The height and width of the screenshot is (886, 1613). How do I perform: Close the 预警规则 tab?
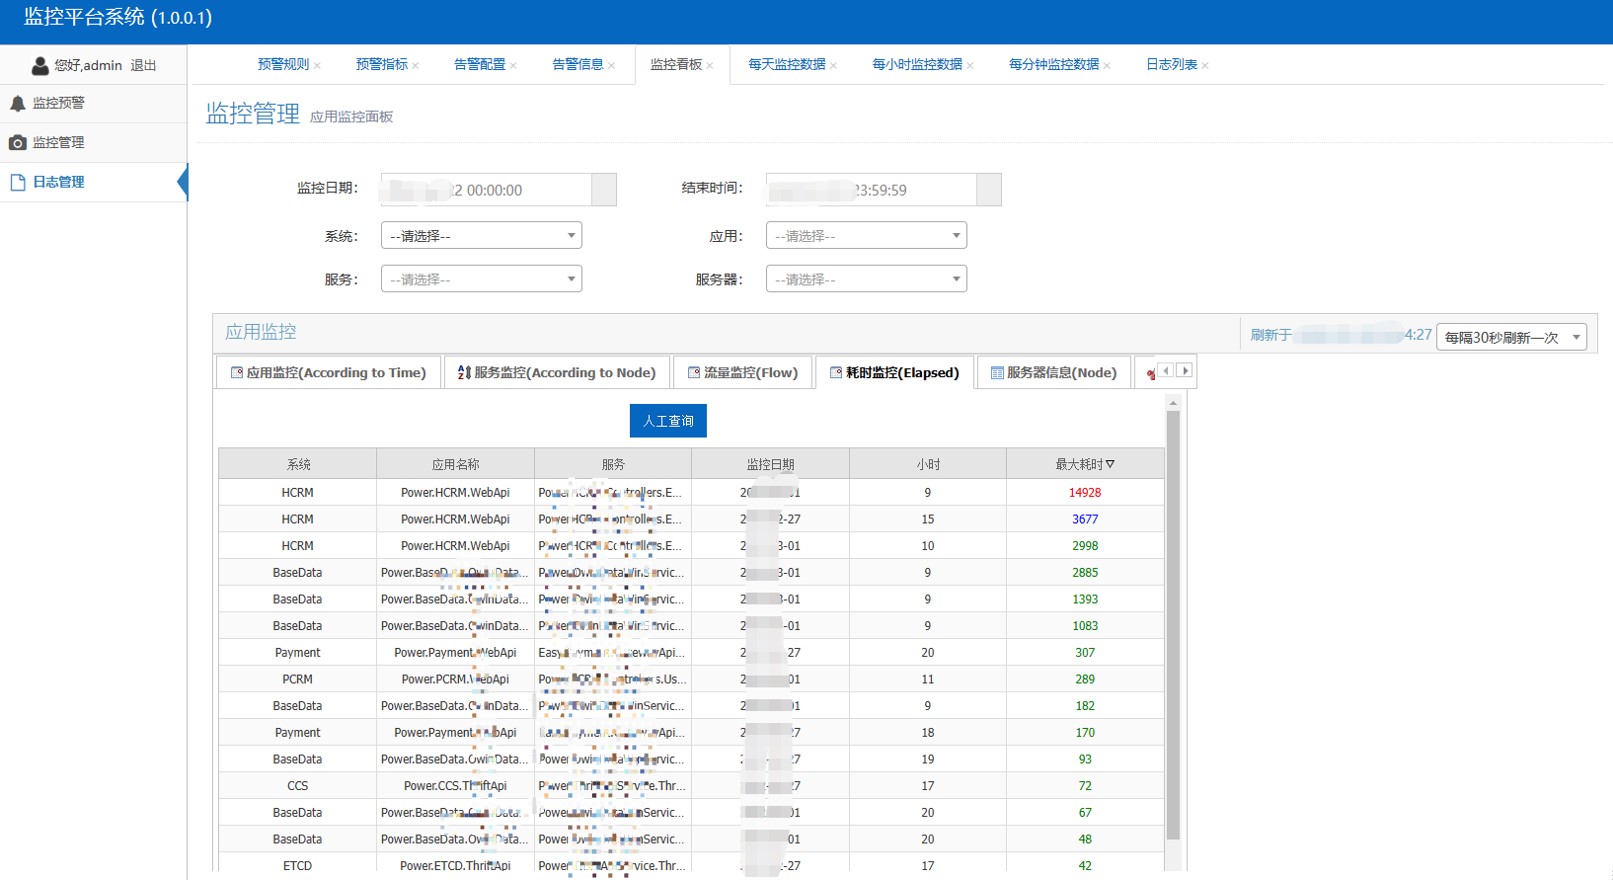318,66
